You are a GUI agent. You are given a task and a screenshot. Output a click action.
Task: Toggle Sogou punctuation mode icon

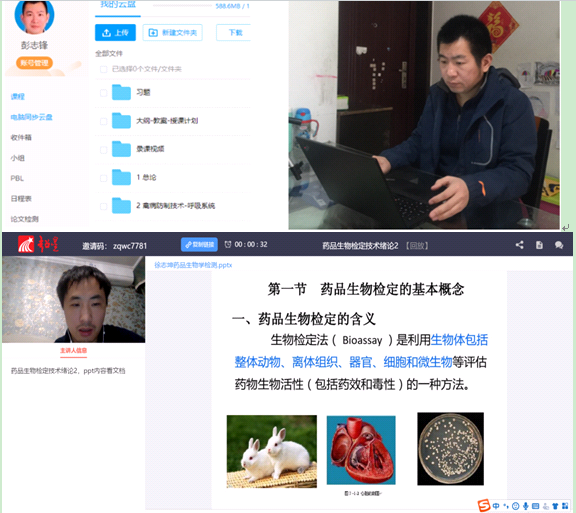[x=506, y=506]
